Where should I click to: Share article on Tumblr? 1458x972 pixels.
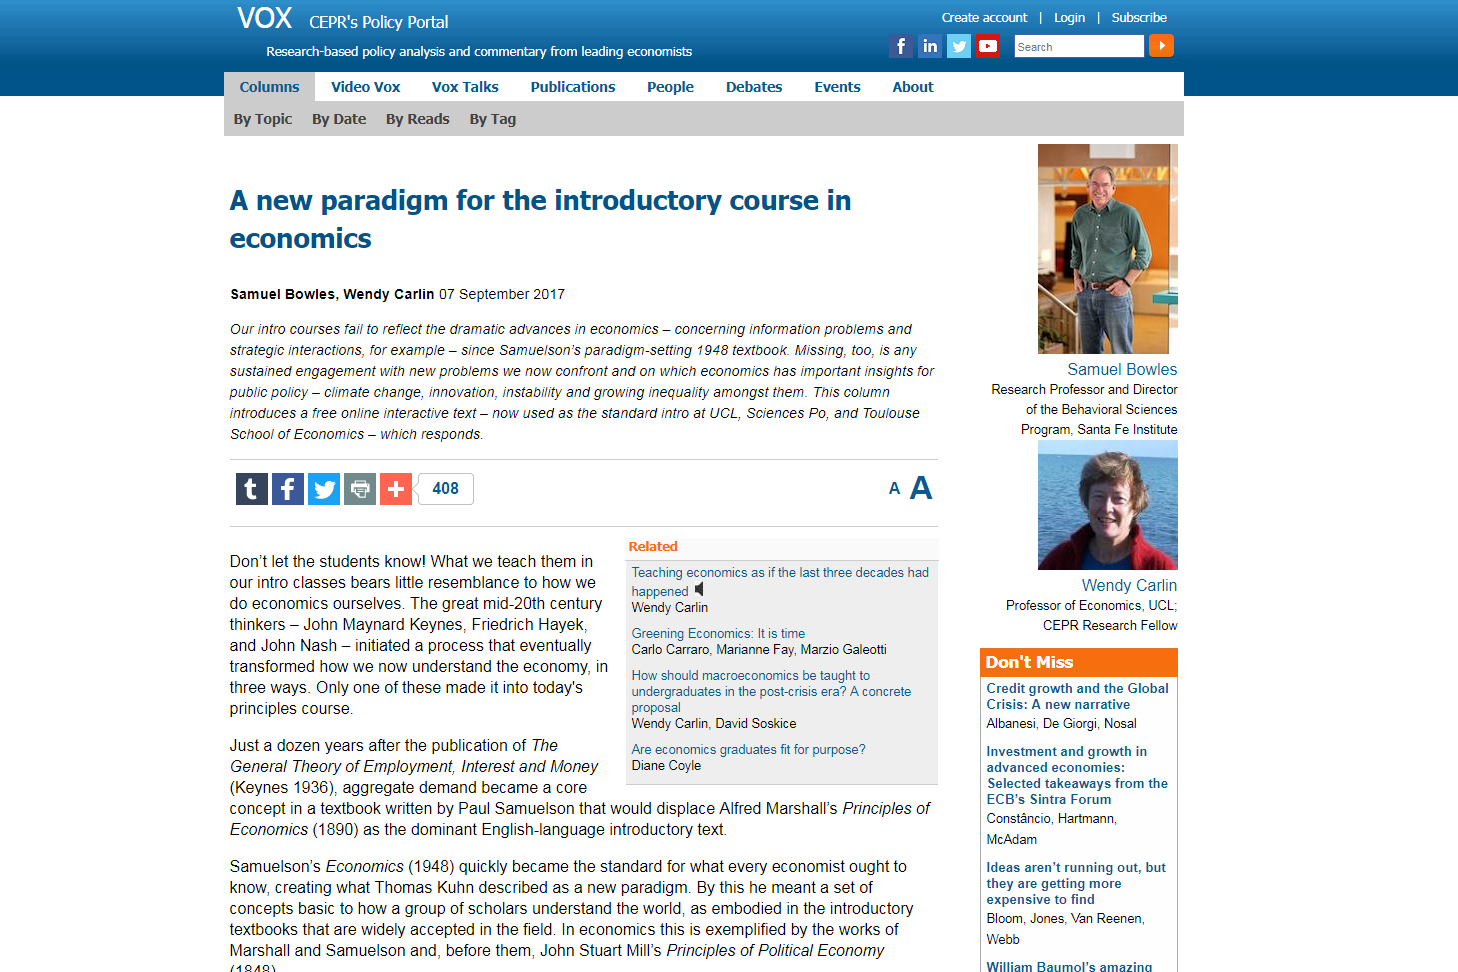(252, 489)
